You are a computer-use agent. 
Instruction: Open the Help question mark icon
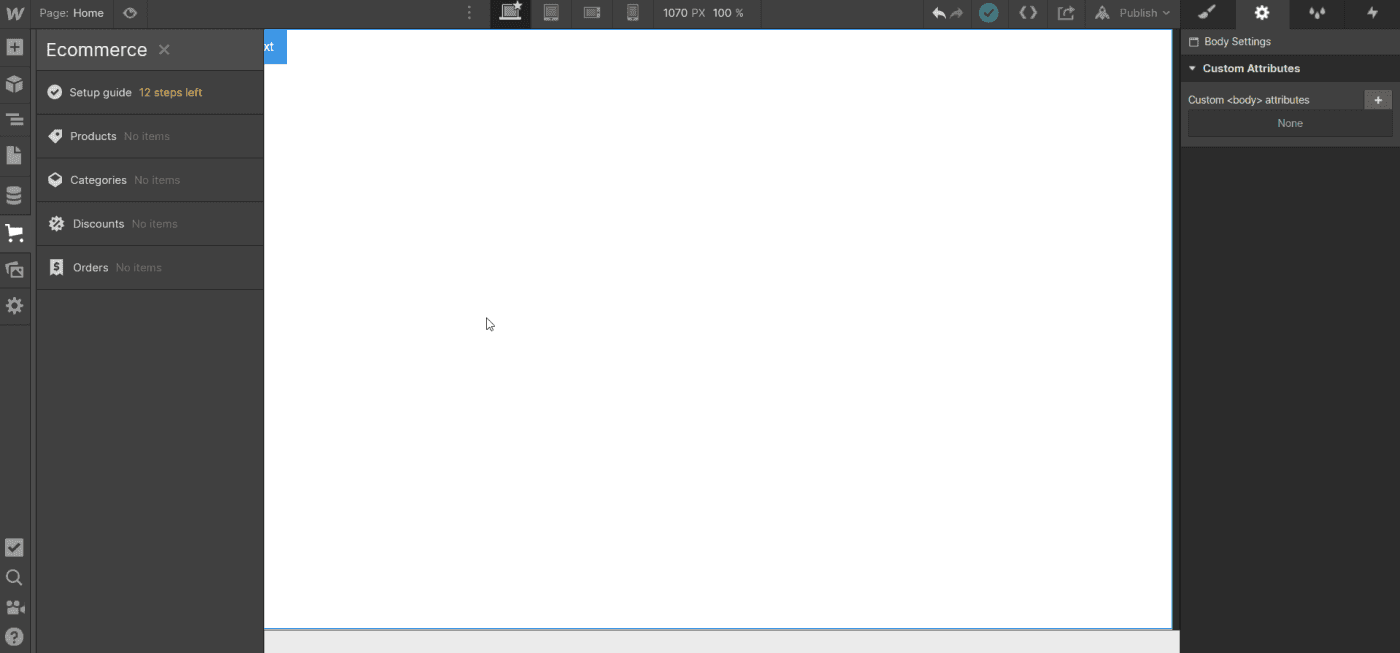pyautogui.click(x=14, y=637)
